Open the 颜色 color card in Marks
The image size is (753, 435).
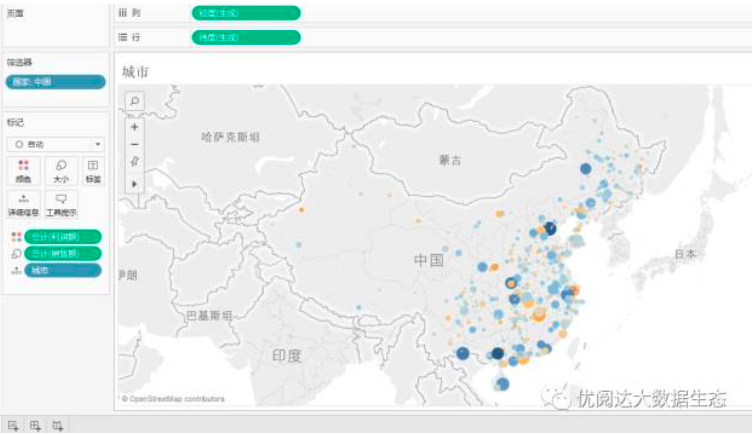23,171
